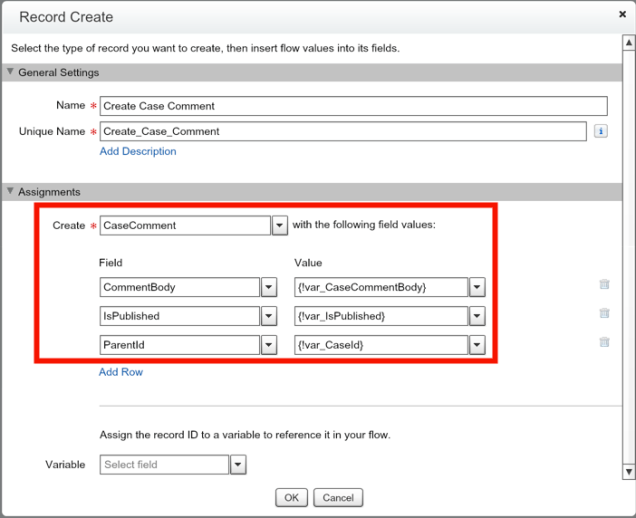Screen dimensions: 636x518
Task: Click trash icon for IsPublished row
Action: [x=604, y=314]
